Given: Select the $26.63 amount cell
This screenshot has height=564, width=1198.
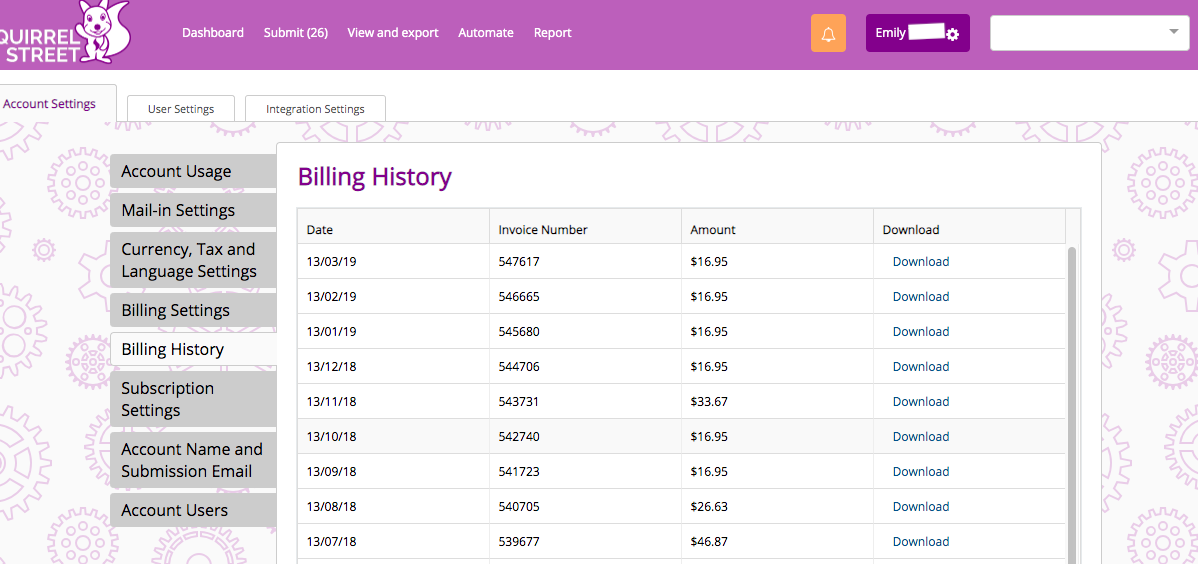Looking at the screenshot, I should 777,507.
